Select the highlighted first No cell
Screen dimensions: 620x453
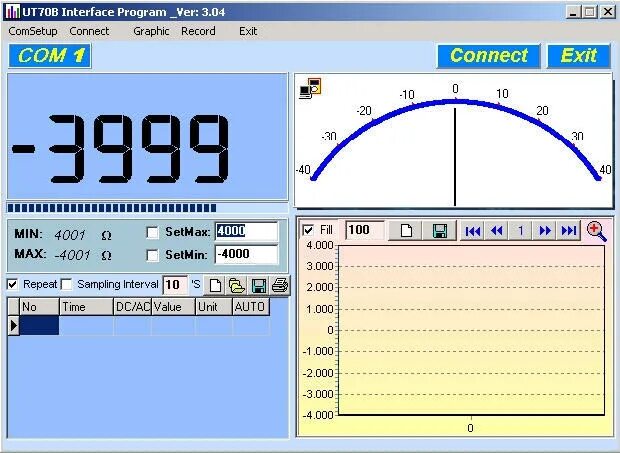39,326
